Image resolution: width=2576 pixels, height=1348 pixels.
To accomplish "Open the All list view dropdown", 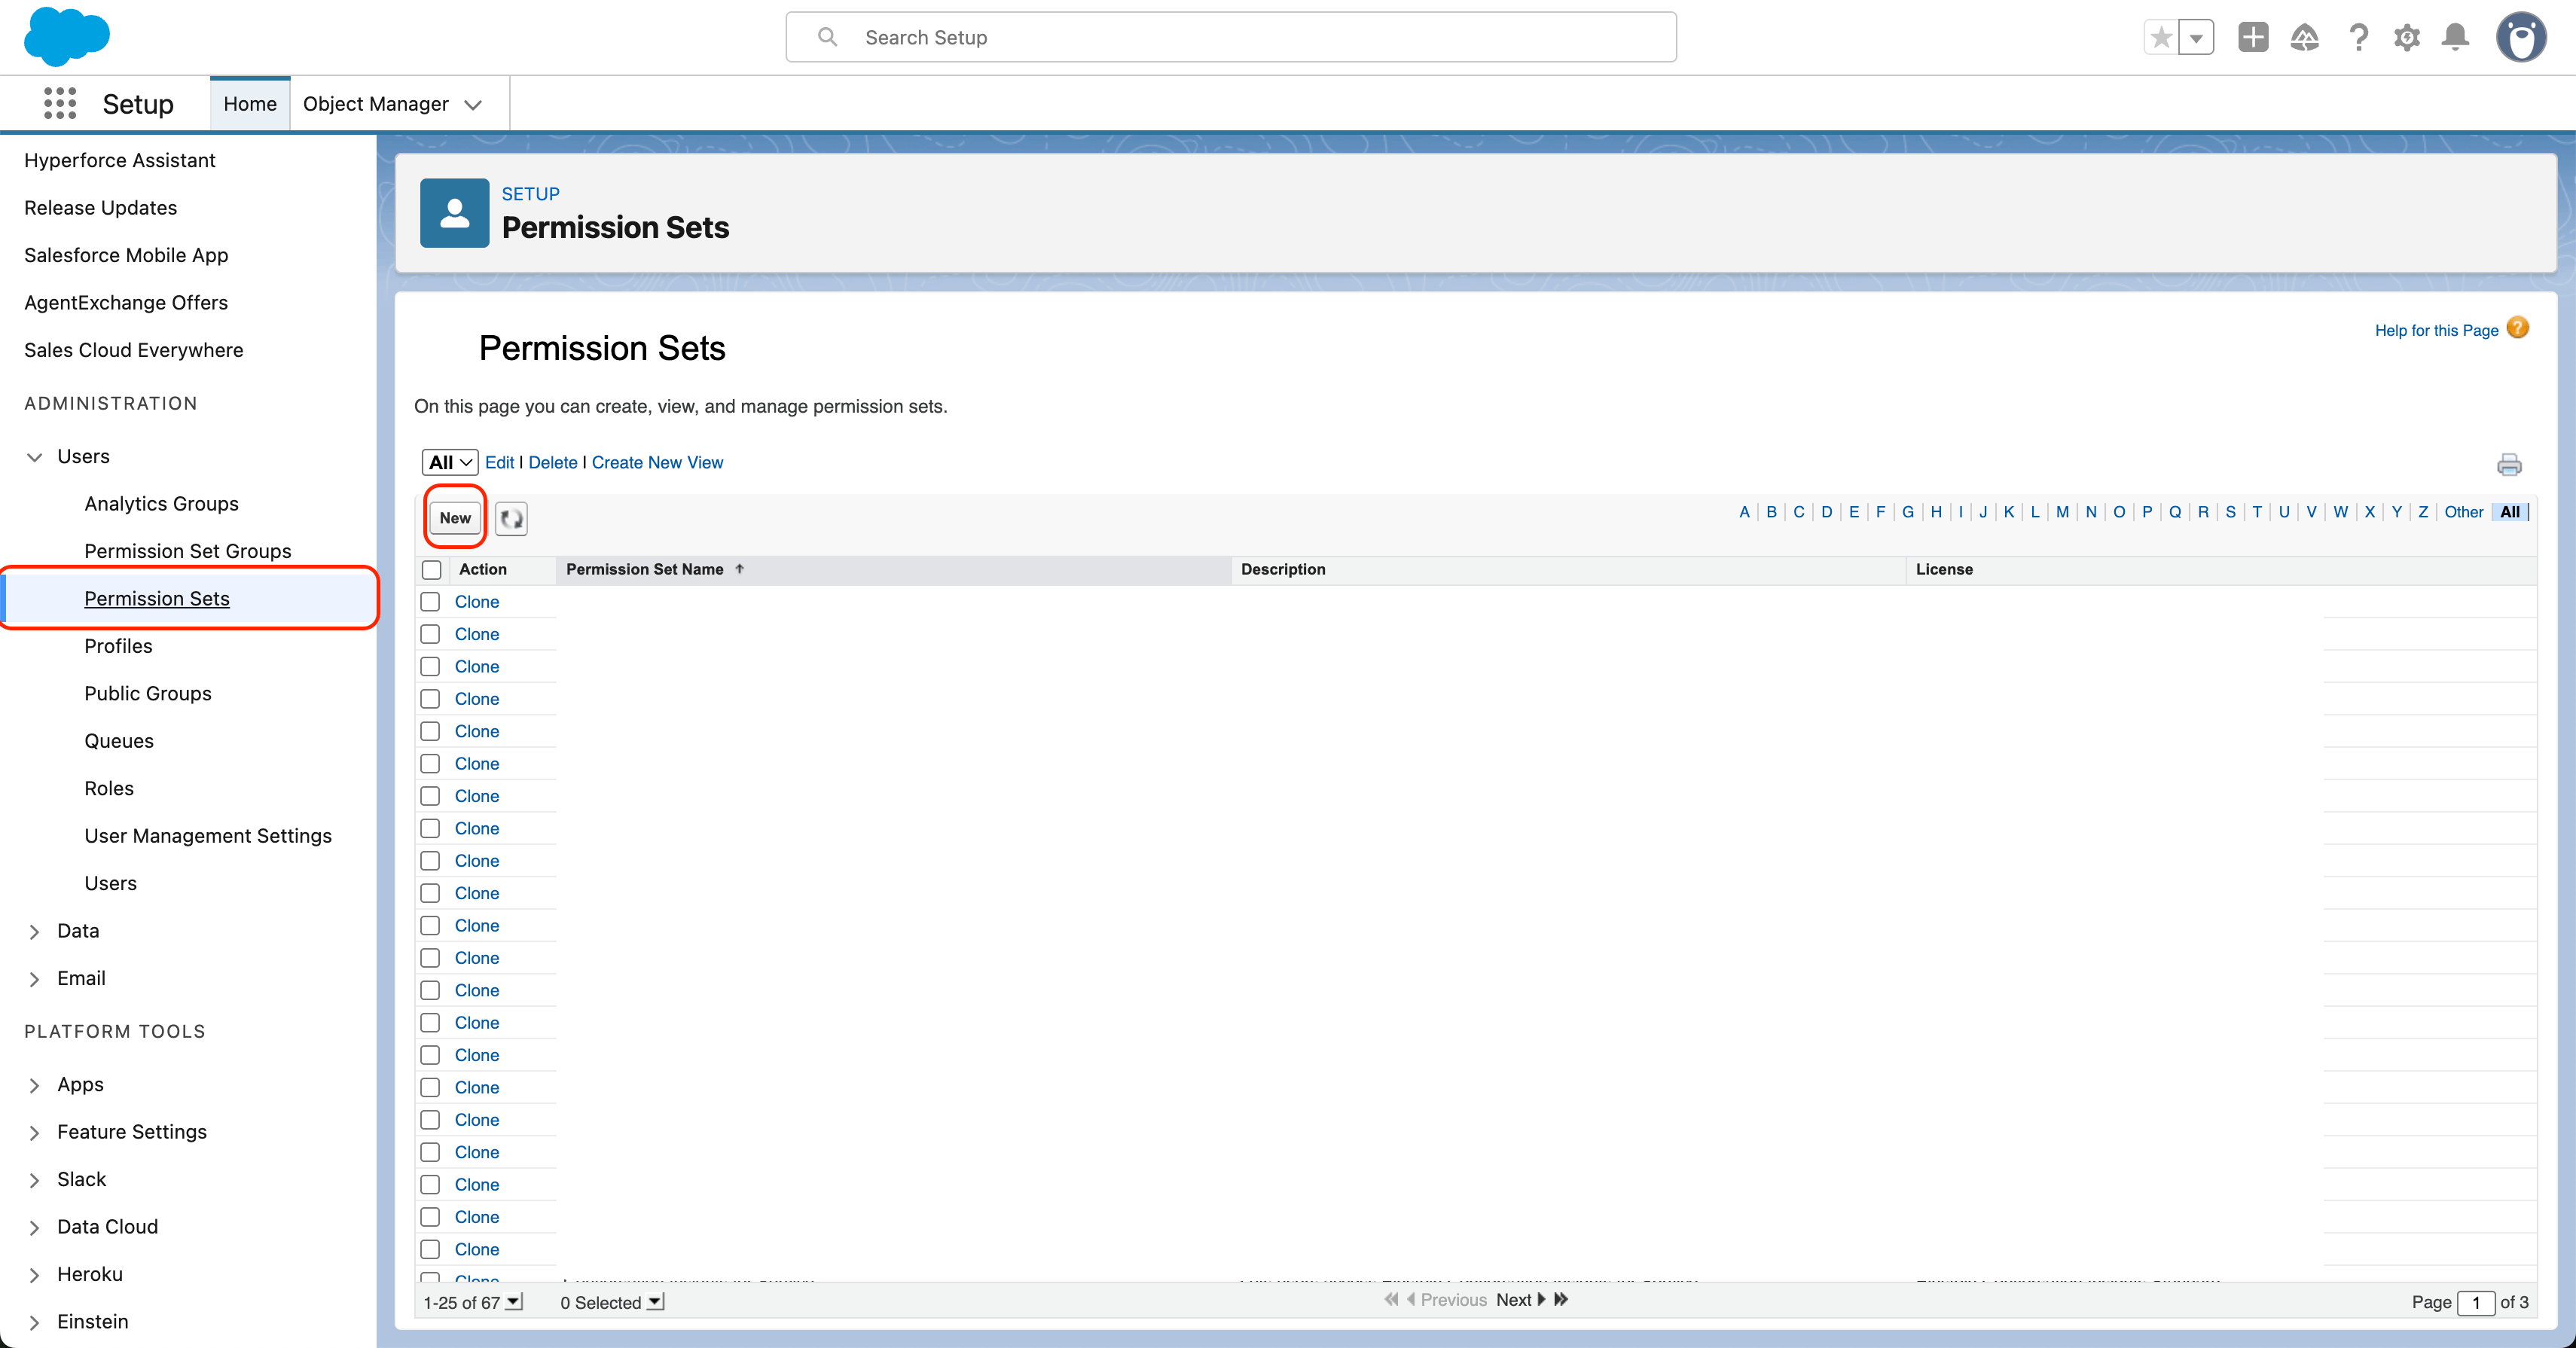I will tap(450, 462).
